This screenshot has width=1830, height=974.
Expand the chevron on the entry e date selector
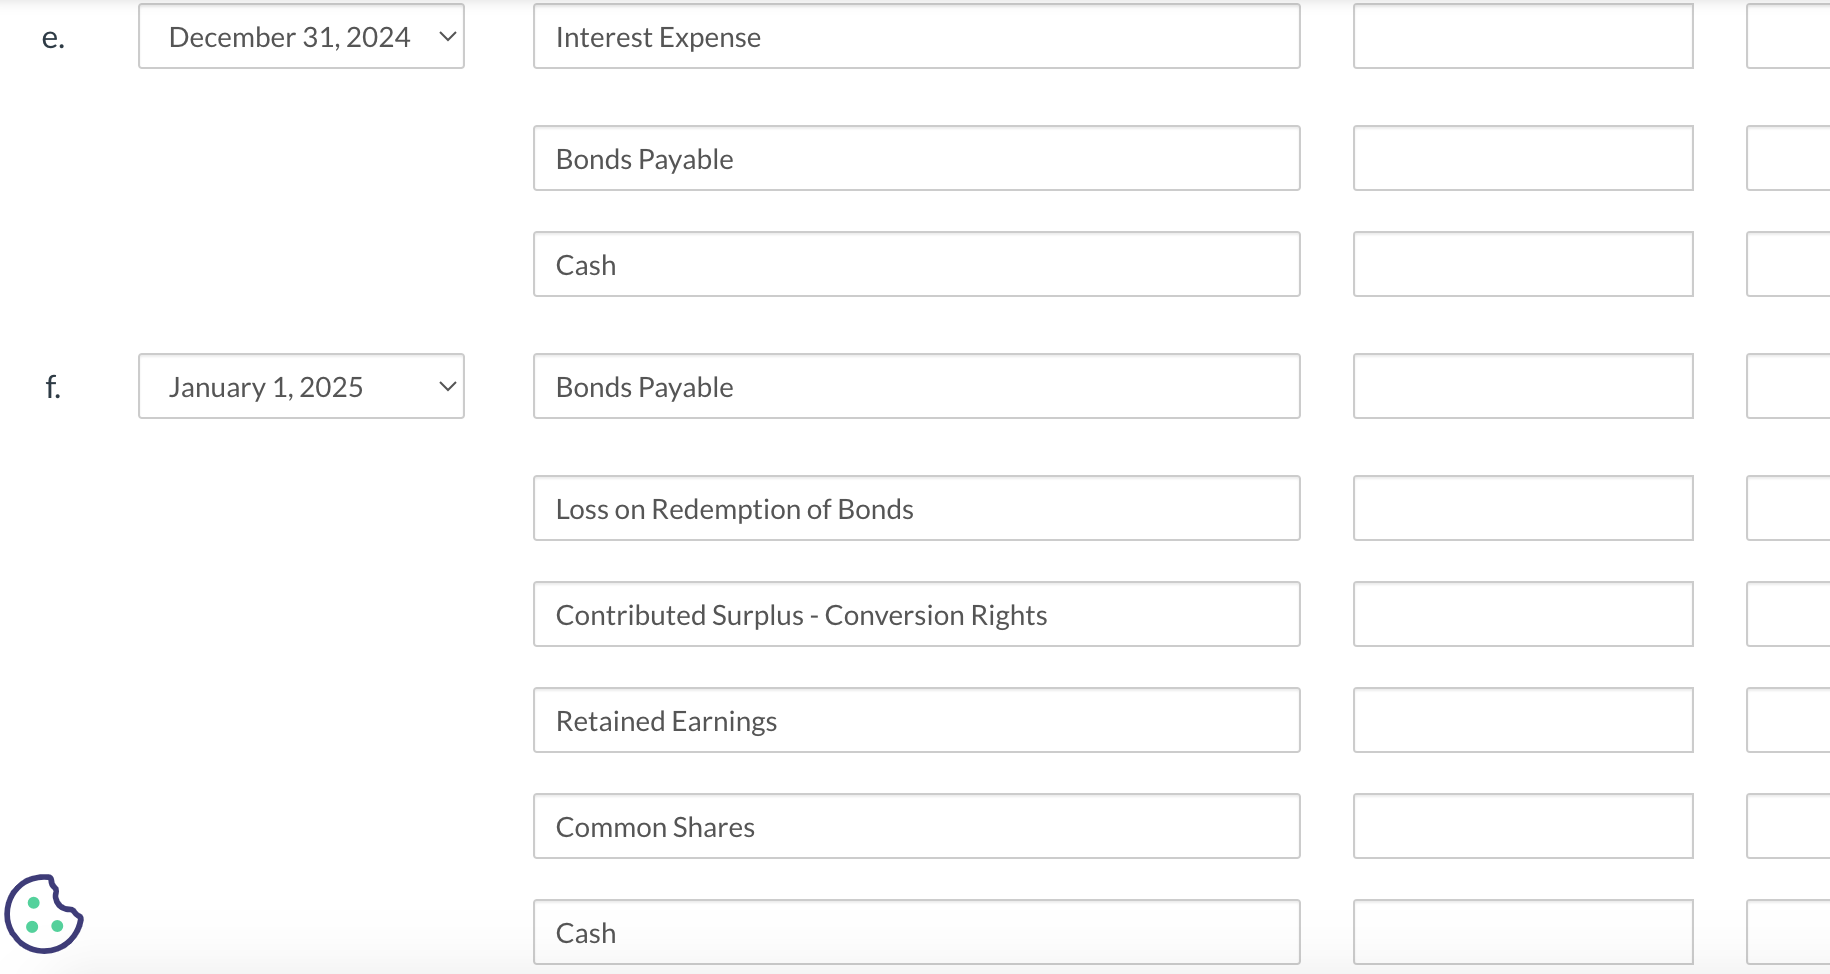pos(447,36)
